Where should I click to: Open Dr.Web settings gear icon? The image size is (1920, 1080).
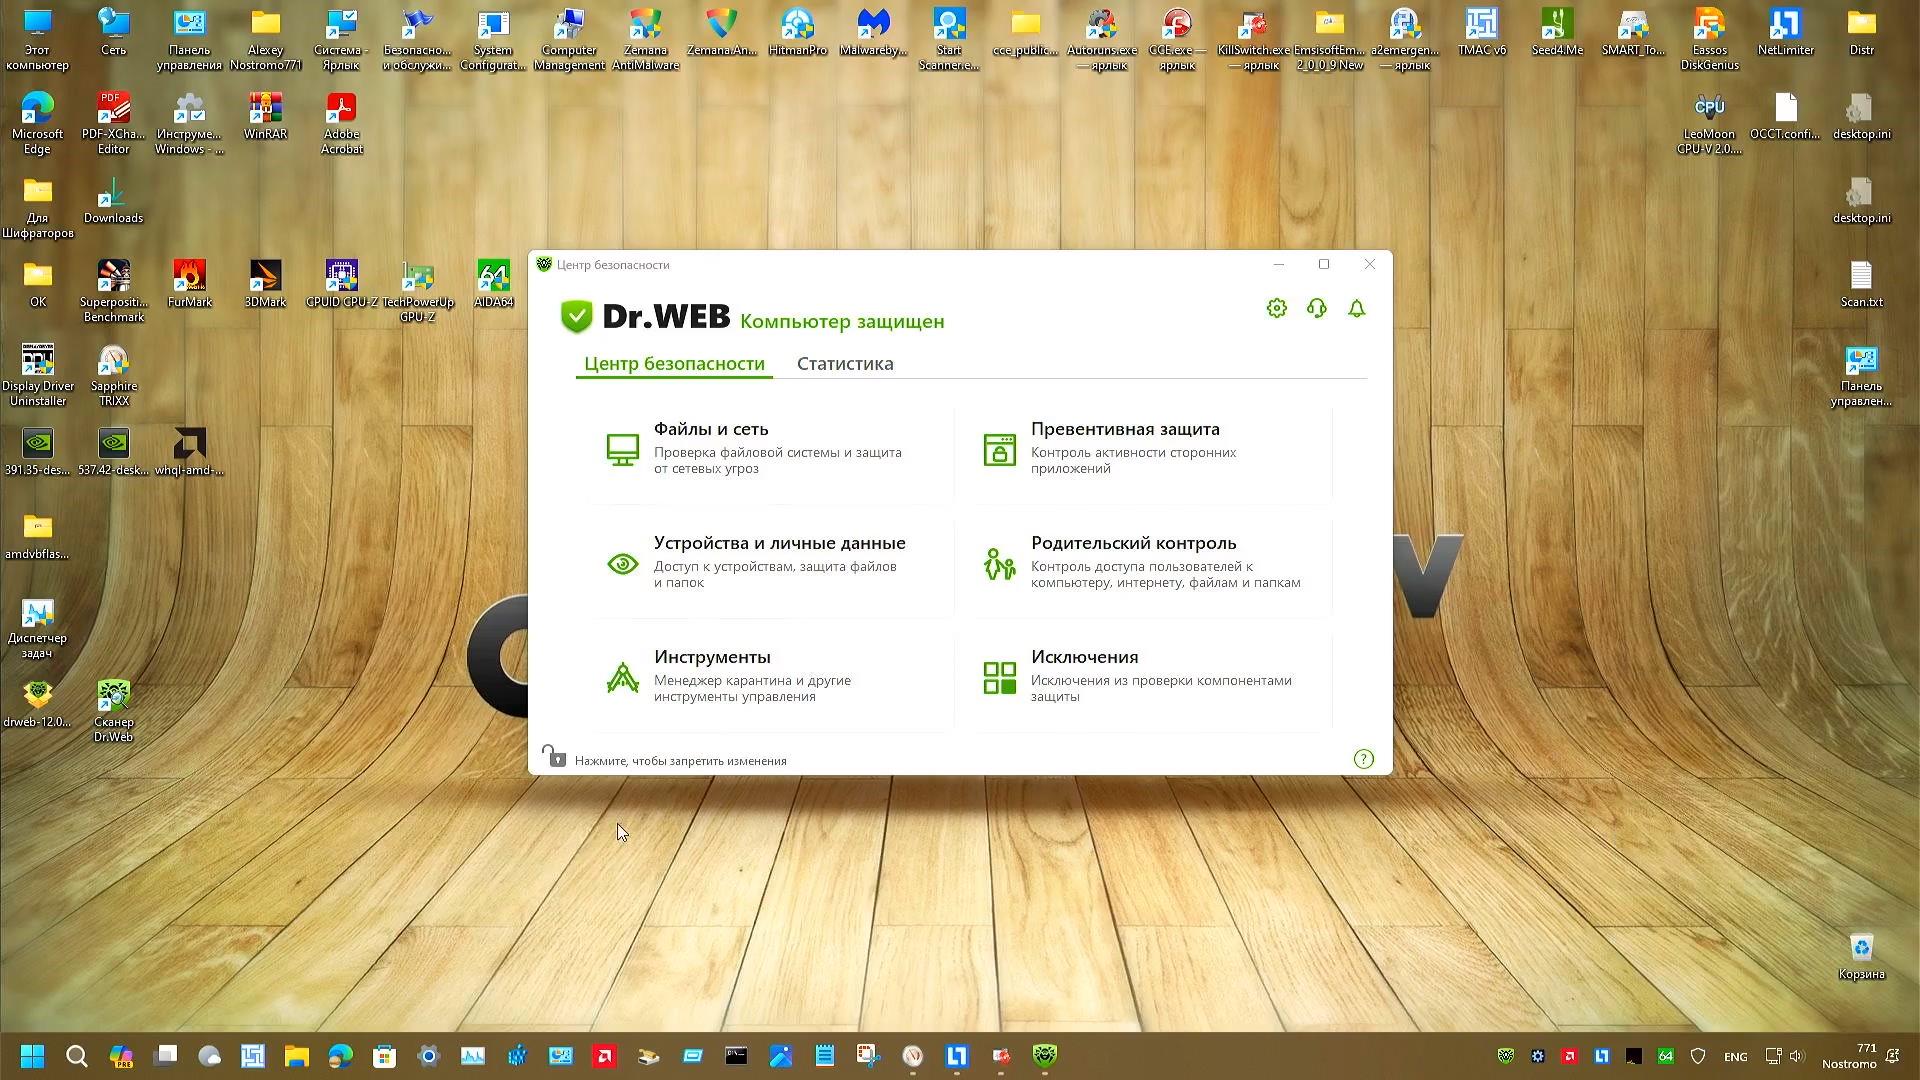(x=1276, y=309)
